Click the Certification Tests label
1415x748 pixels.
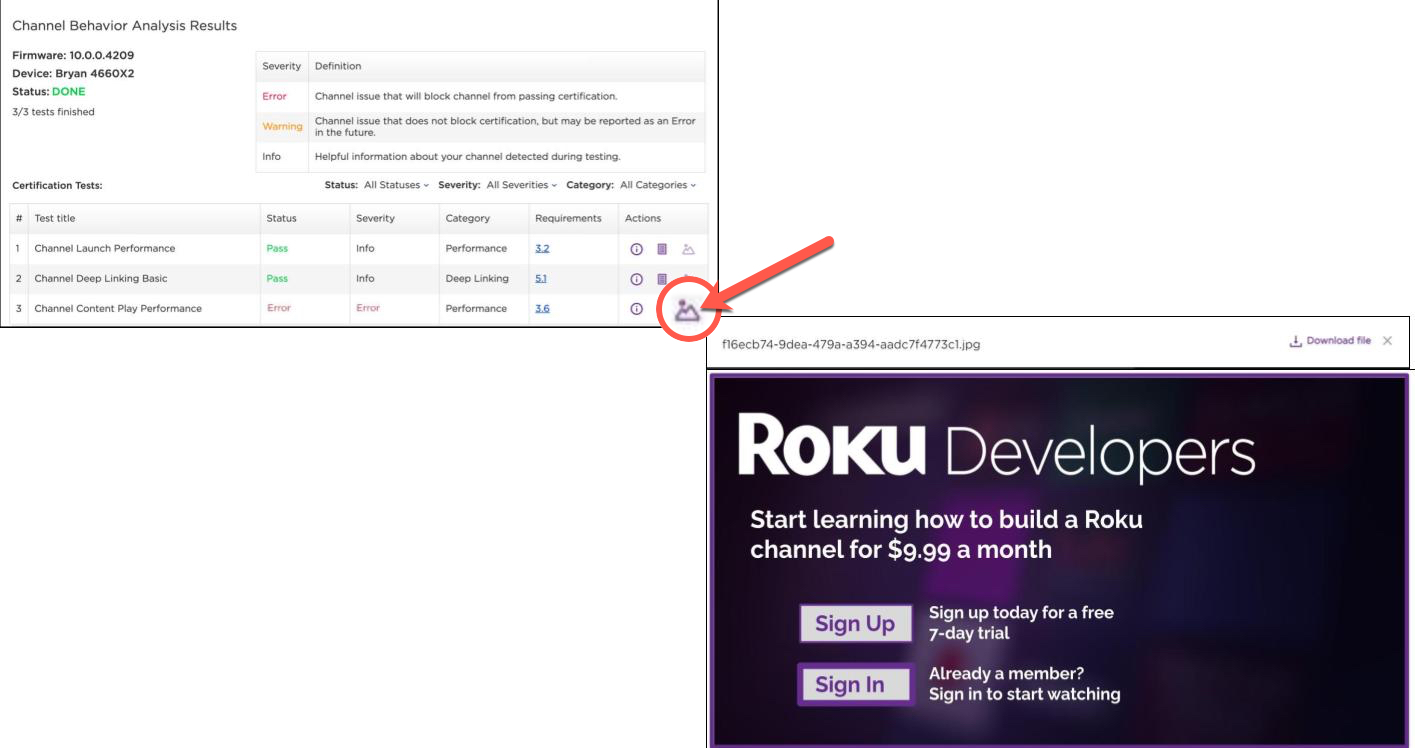tap(57, 185)
